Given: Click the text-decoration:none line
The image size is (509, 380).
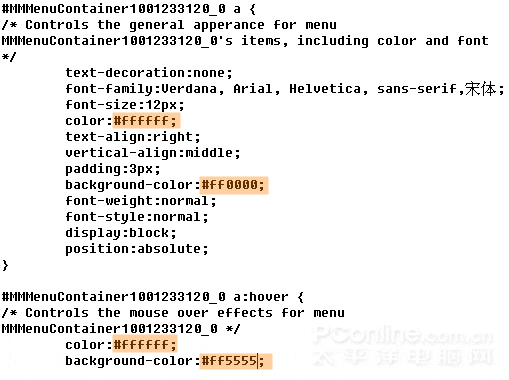Looking at the screenshot, I should coord(149,73).
